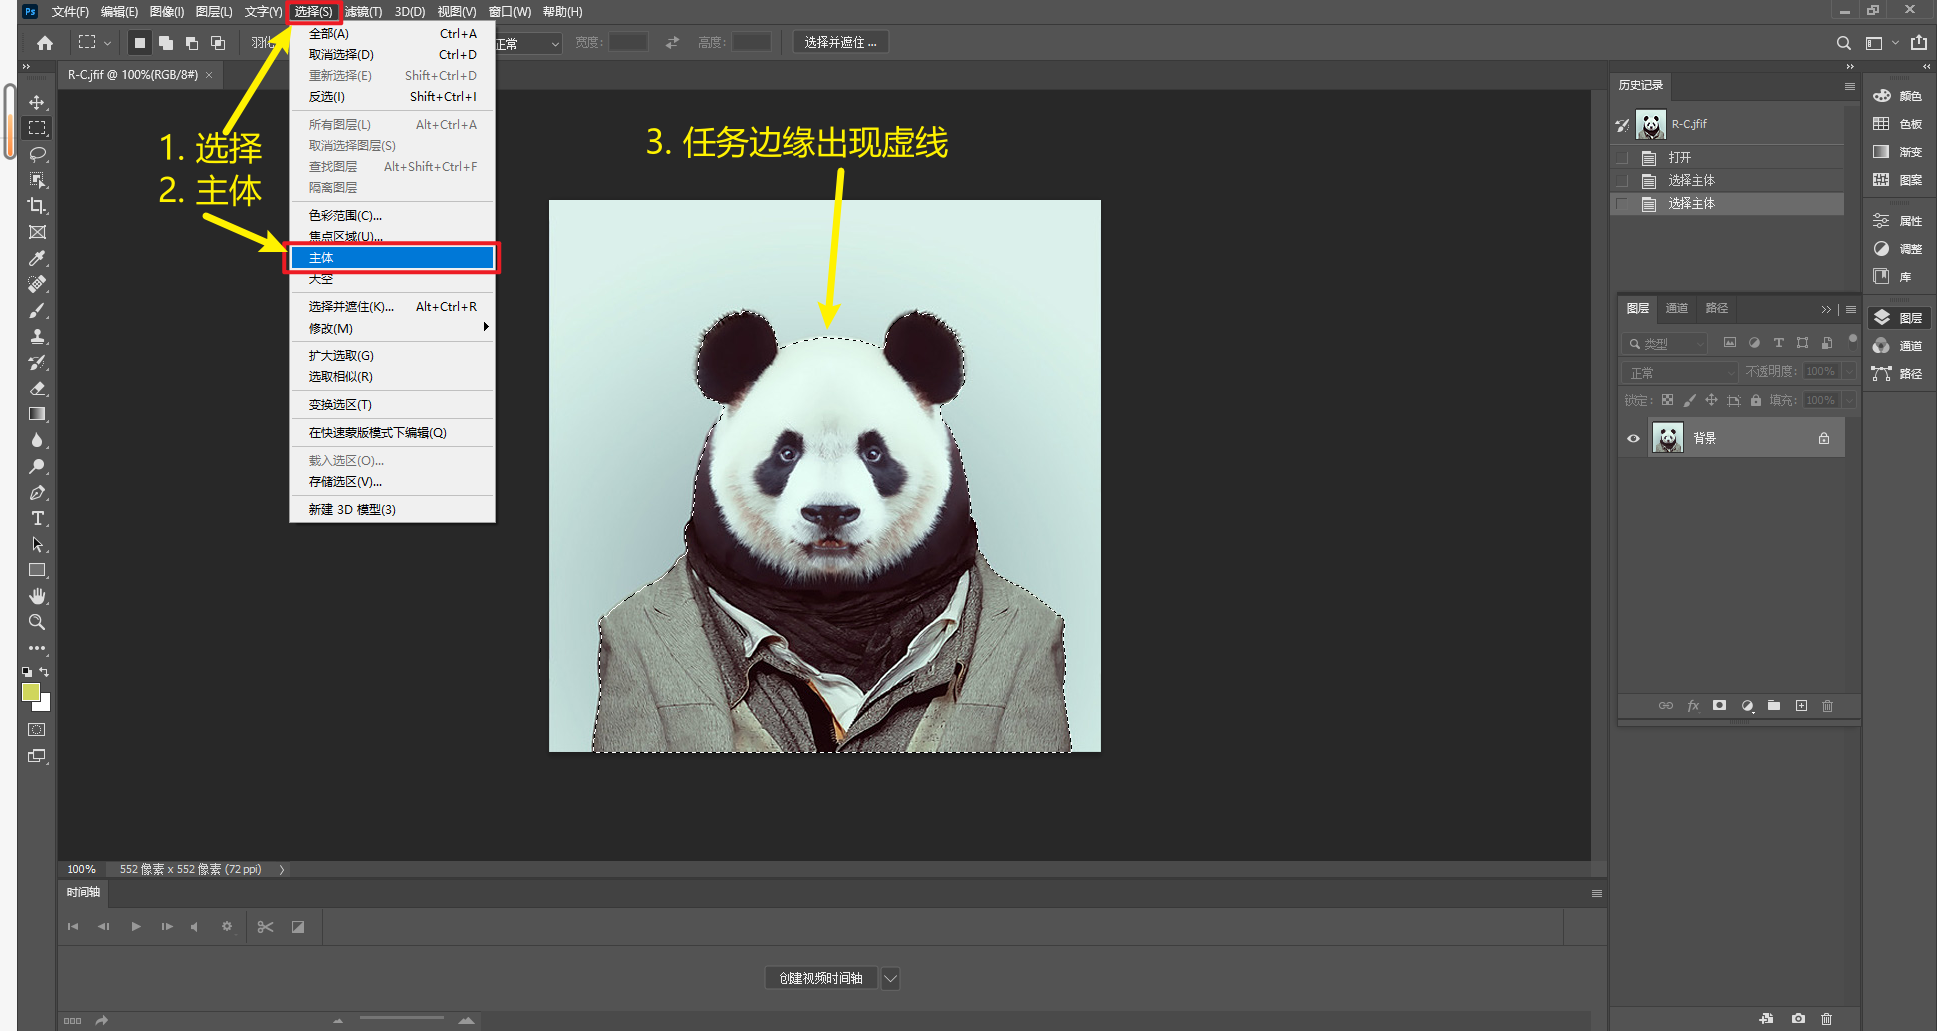Create a new layer icon
The image size is (1937, 1031).
pos(1801,705)
